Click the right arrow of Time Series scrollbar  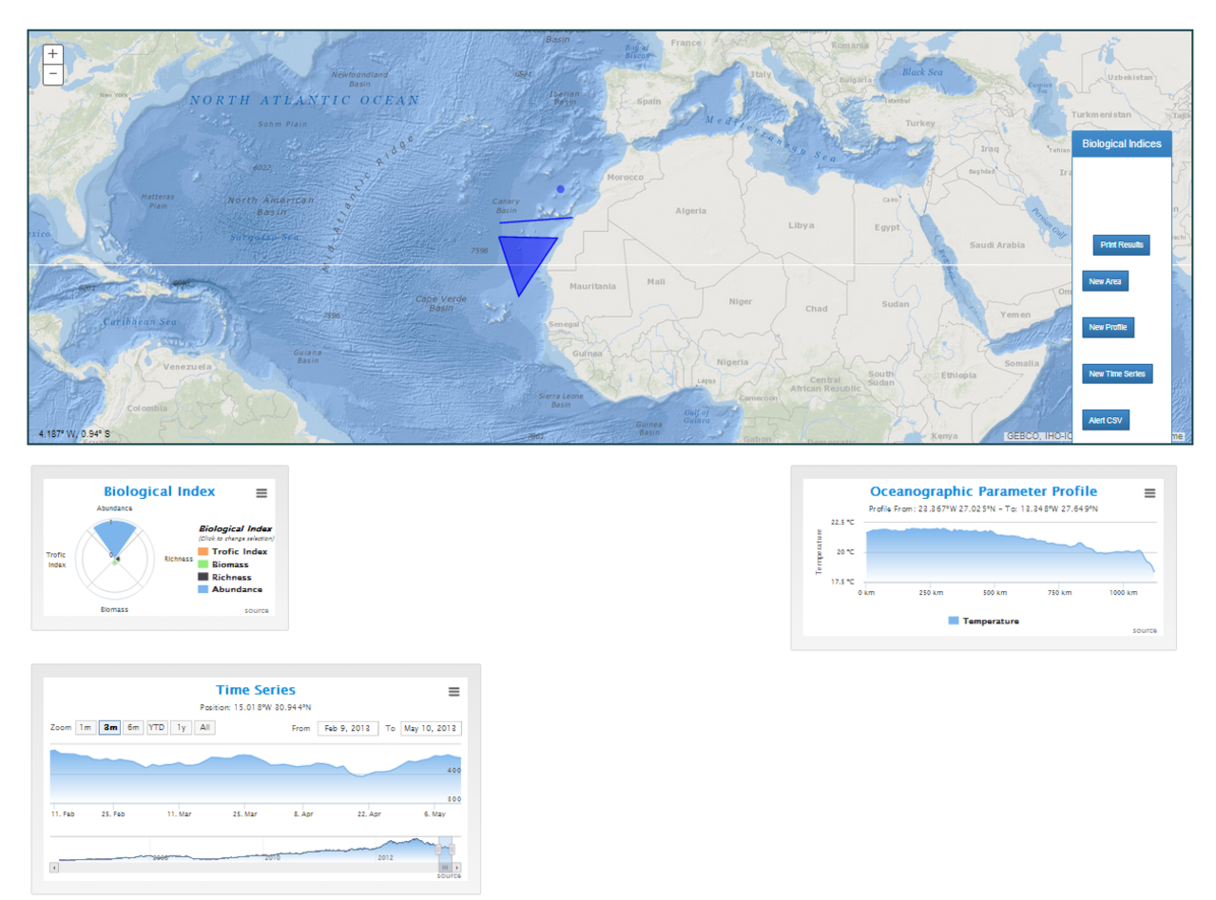point(457,867)
